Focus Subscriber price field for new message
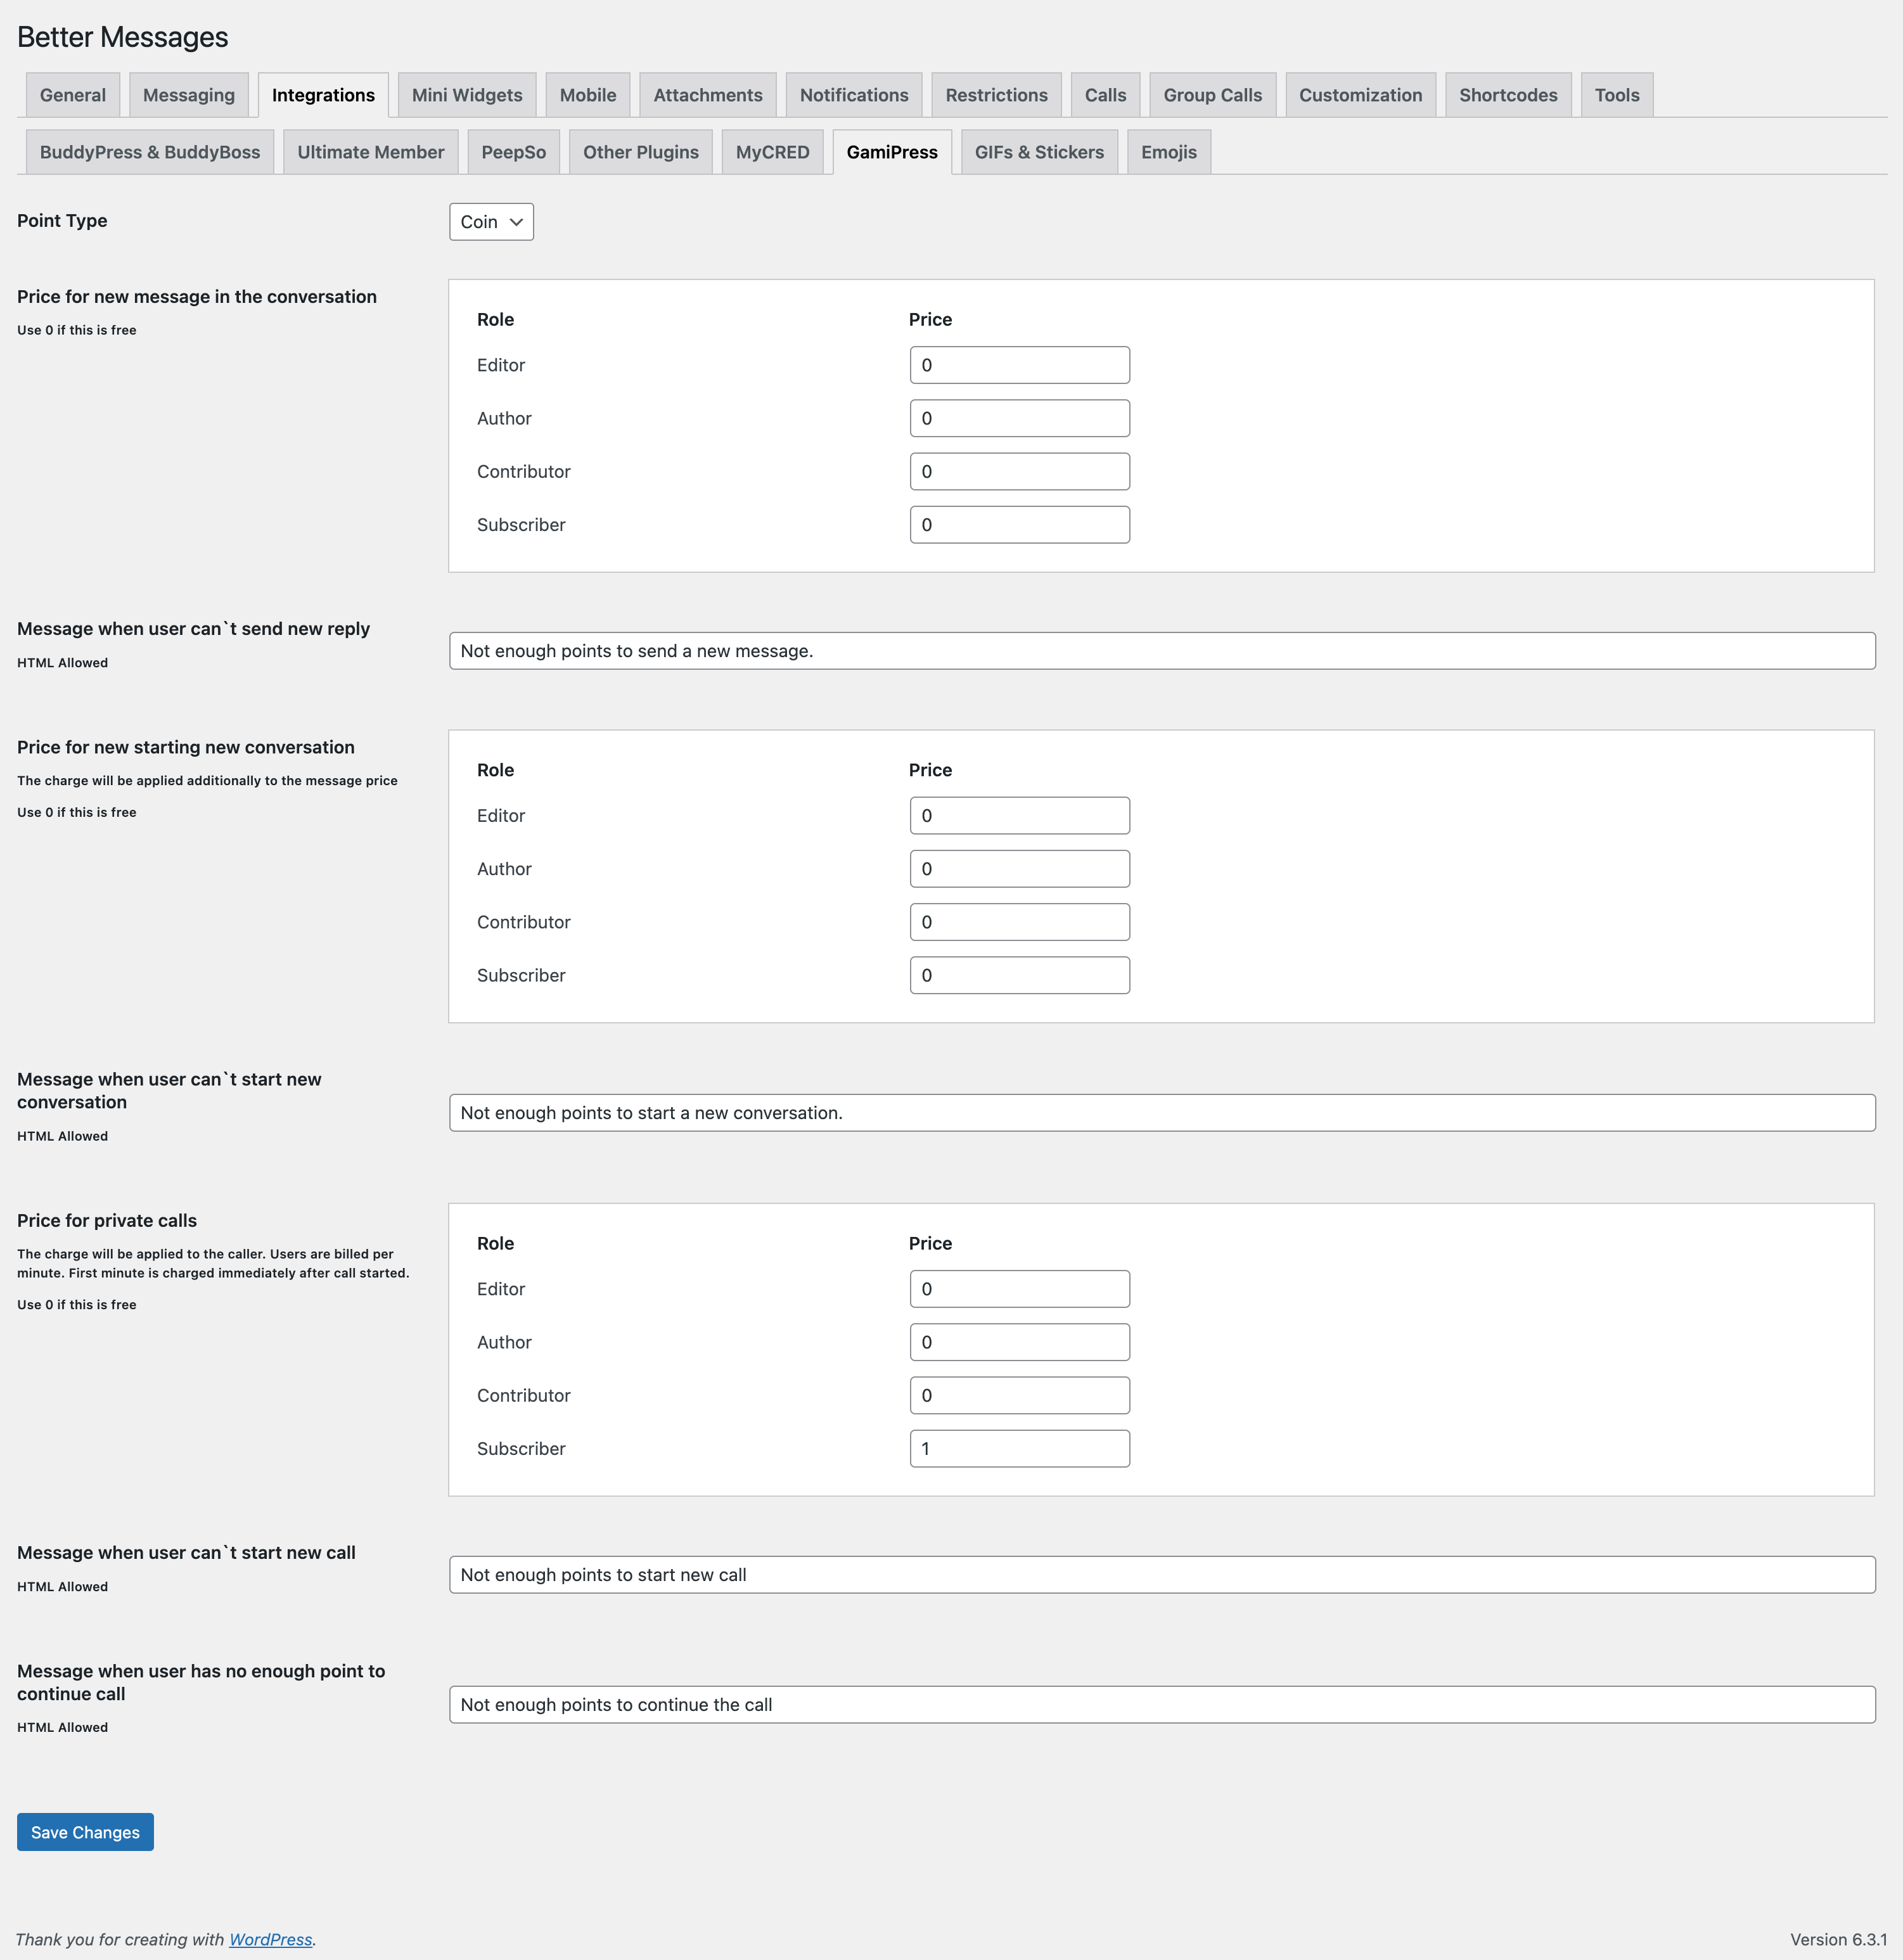 (x=1020, y=525)
